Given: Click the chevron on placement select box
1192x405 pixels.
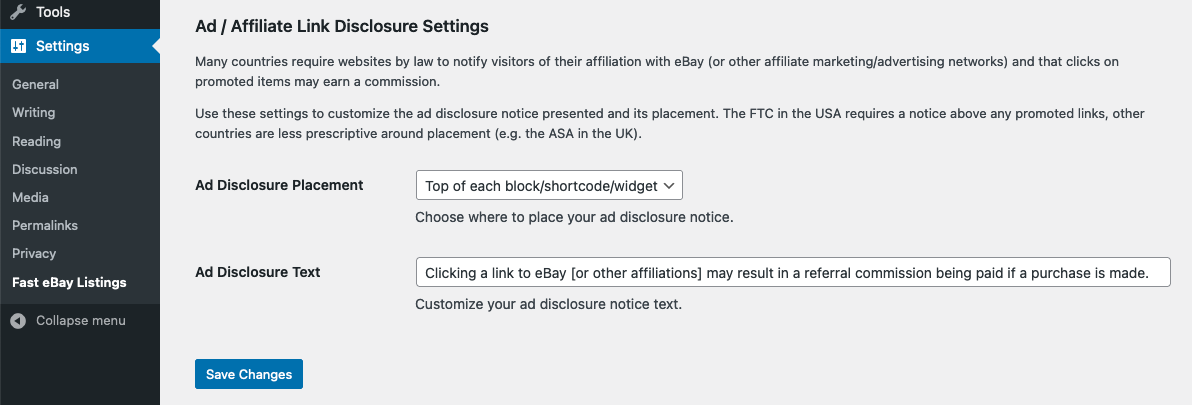Looking at the screenshot, I should point(669,185).
